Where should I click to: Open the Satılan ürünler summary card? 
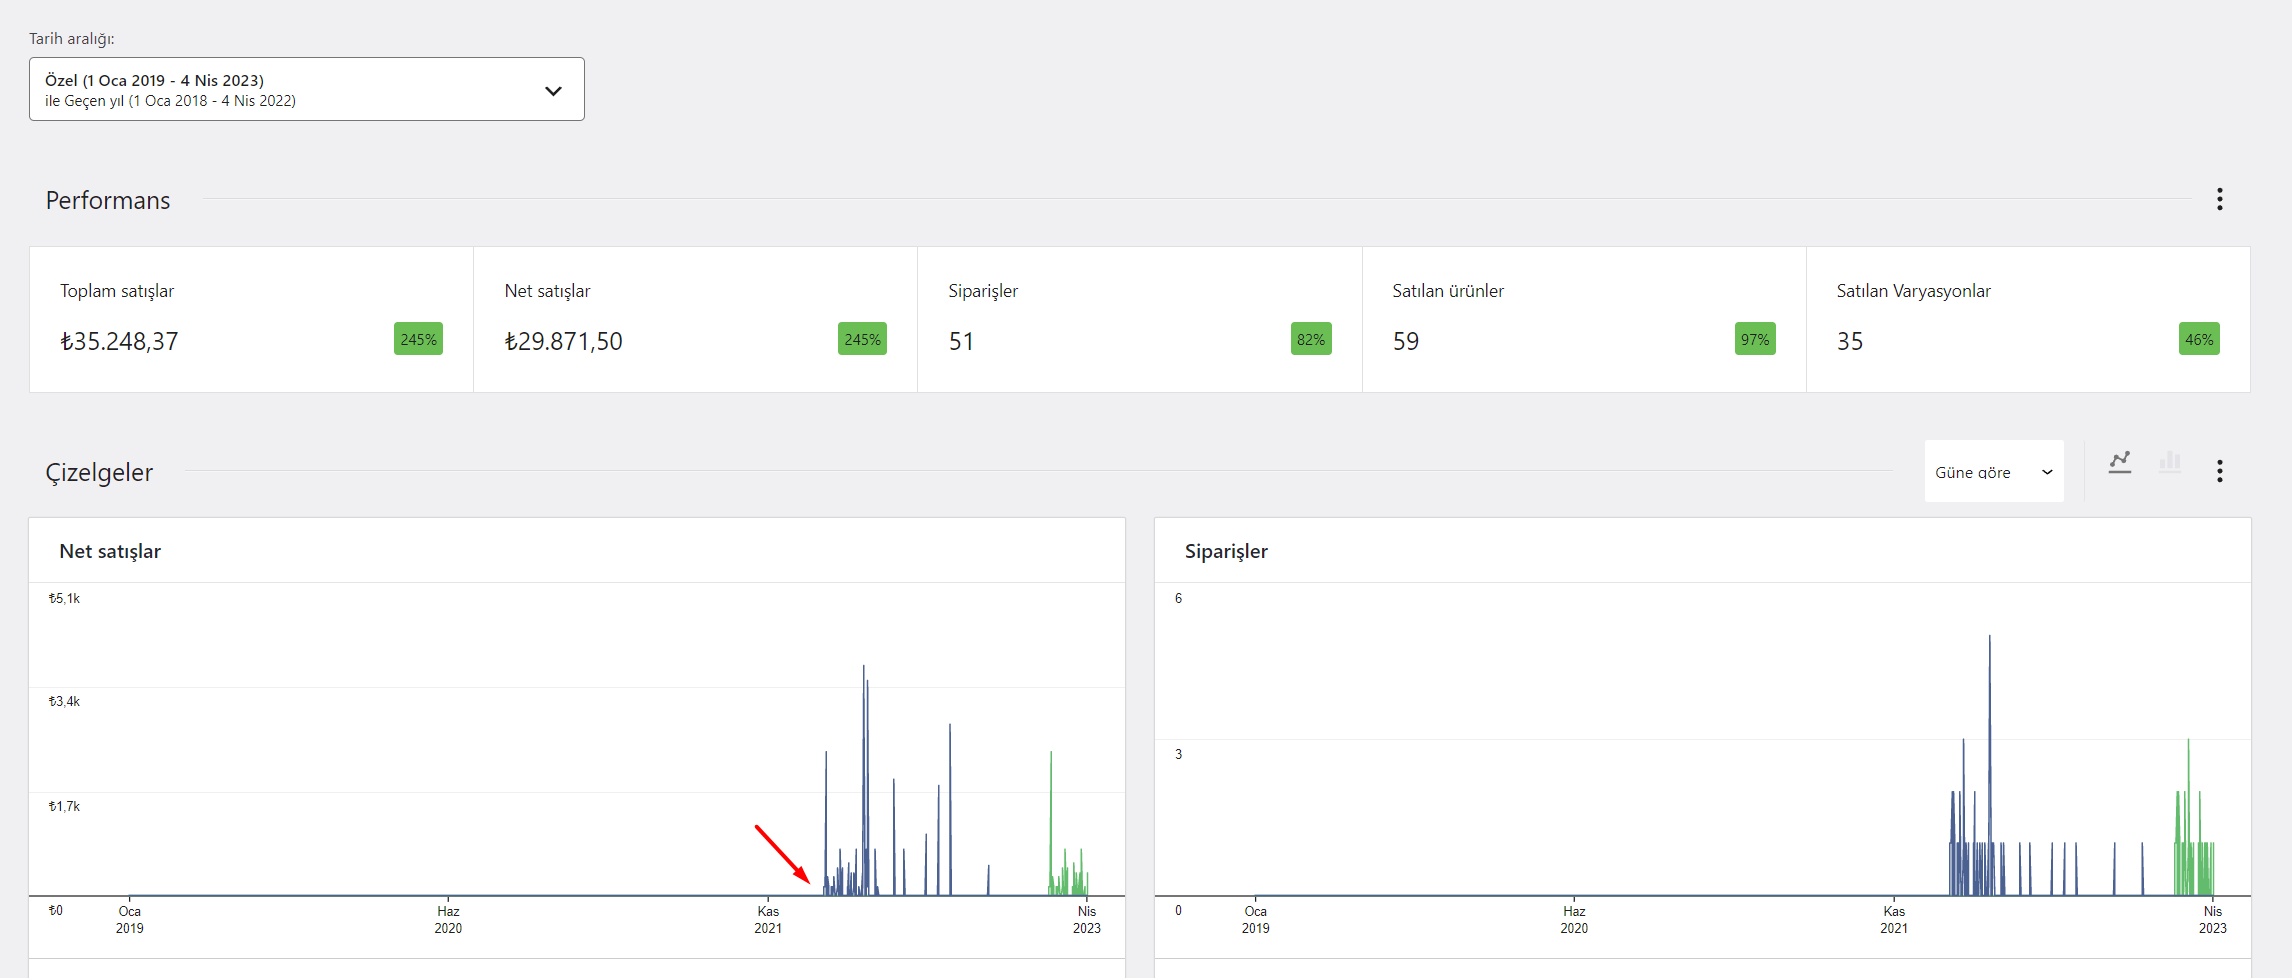click(1583, 319)
